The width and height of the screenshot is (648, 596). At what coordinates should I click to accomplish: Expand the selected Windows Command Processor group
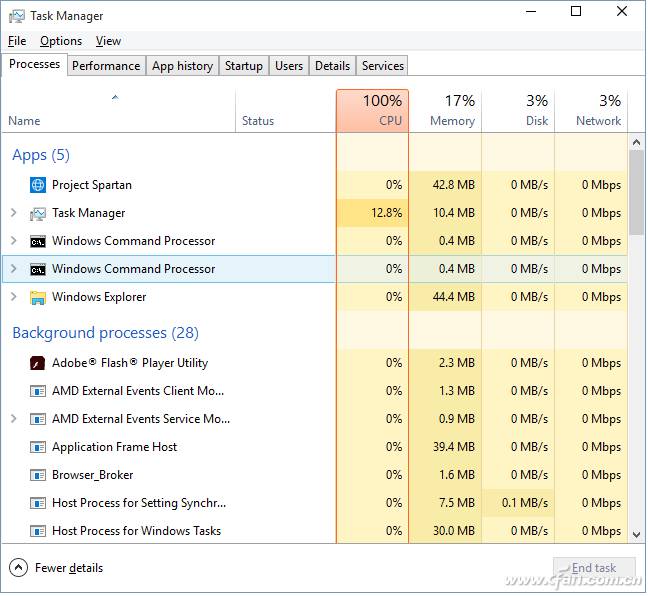tap(14, 269)
